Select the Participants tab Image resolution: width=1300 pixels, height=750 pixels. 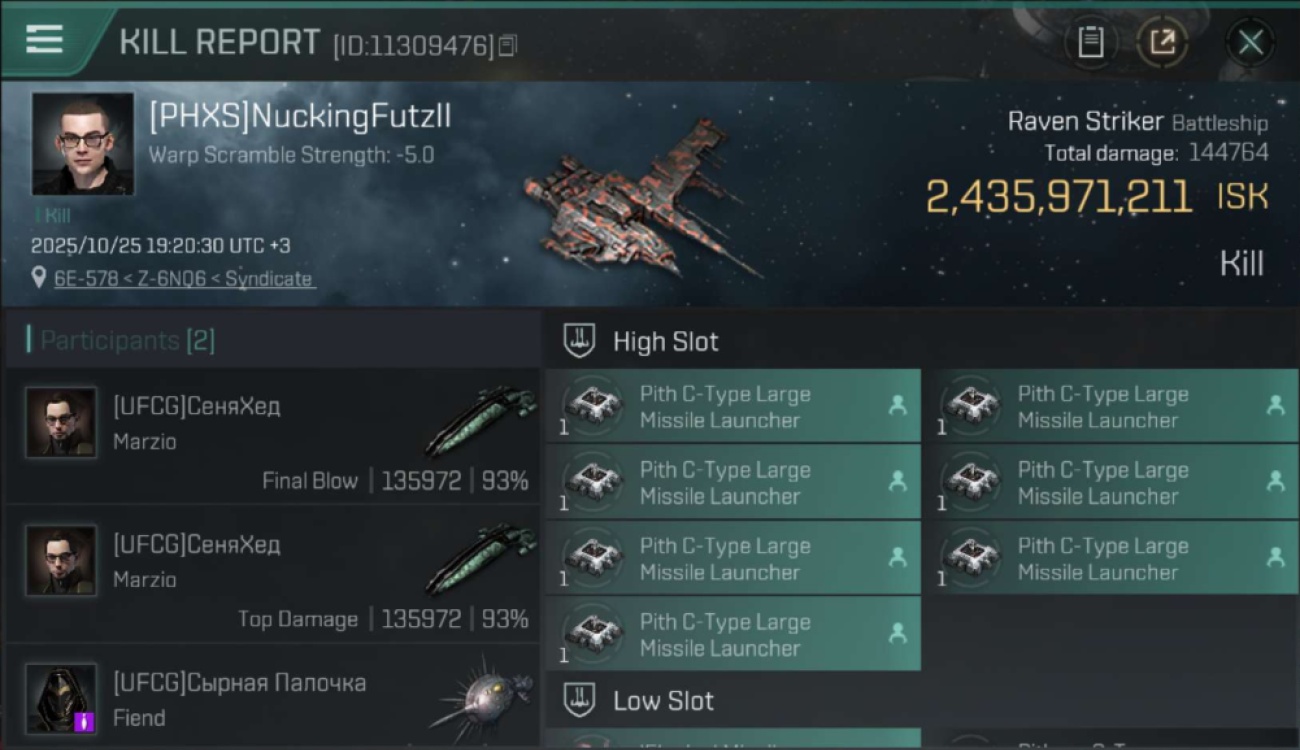pyautogui.click(x=127, y=341)
